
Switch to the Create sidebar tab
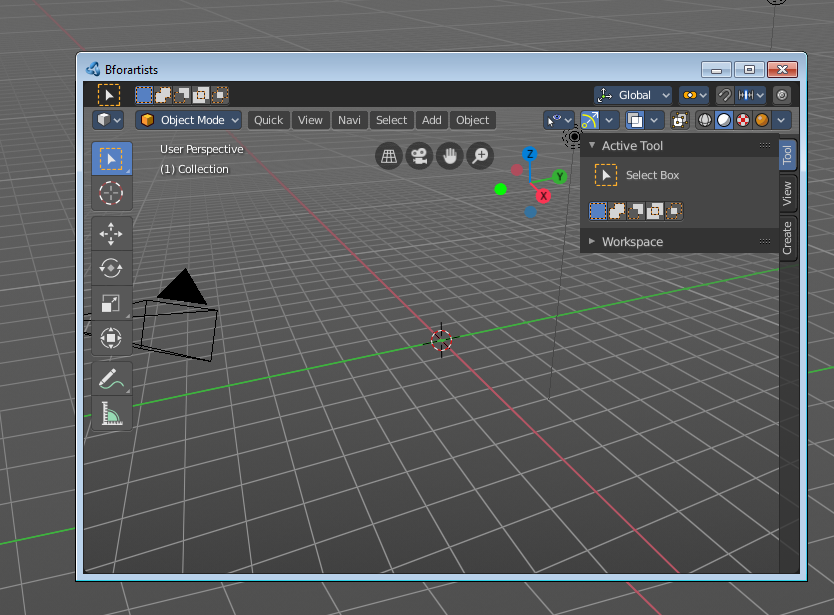click(x=788, y=238)
